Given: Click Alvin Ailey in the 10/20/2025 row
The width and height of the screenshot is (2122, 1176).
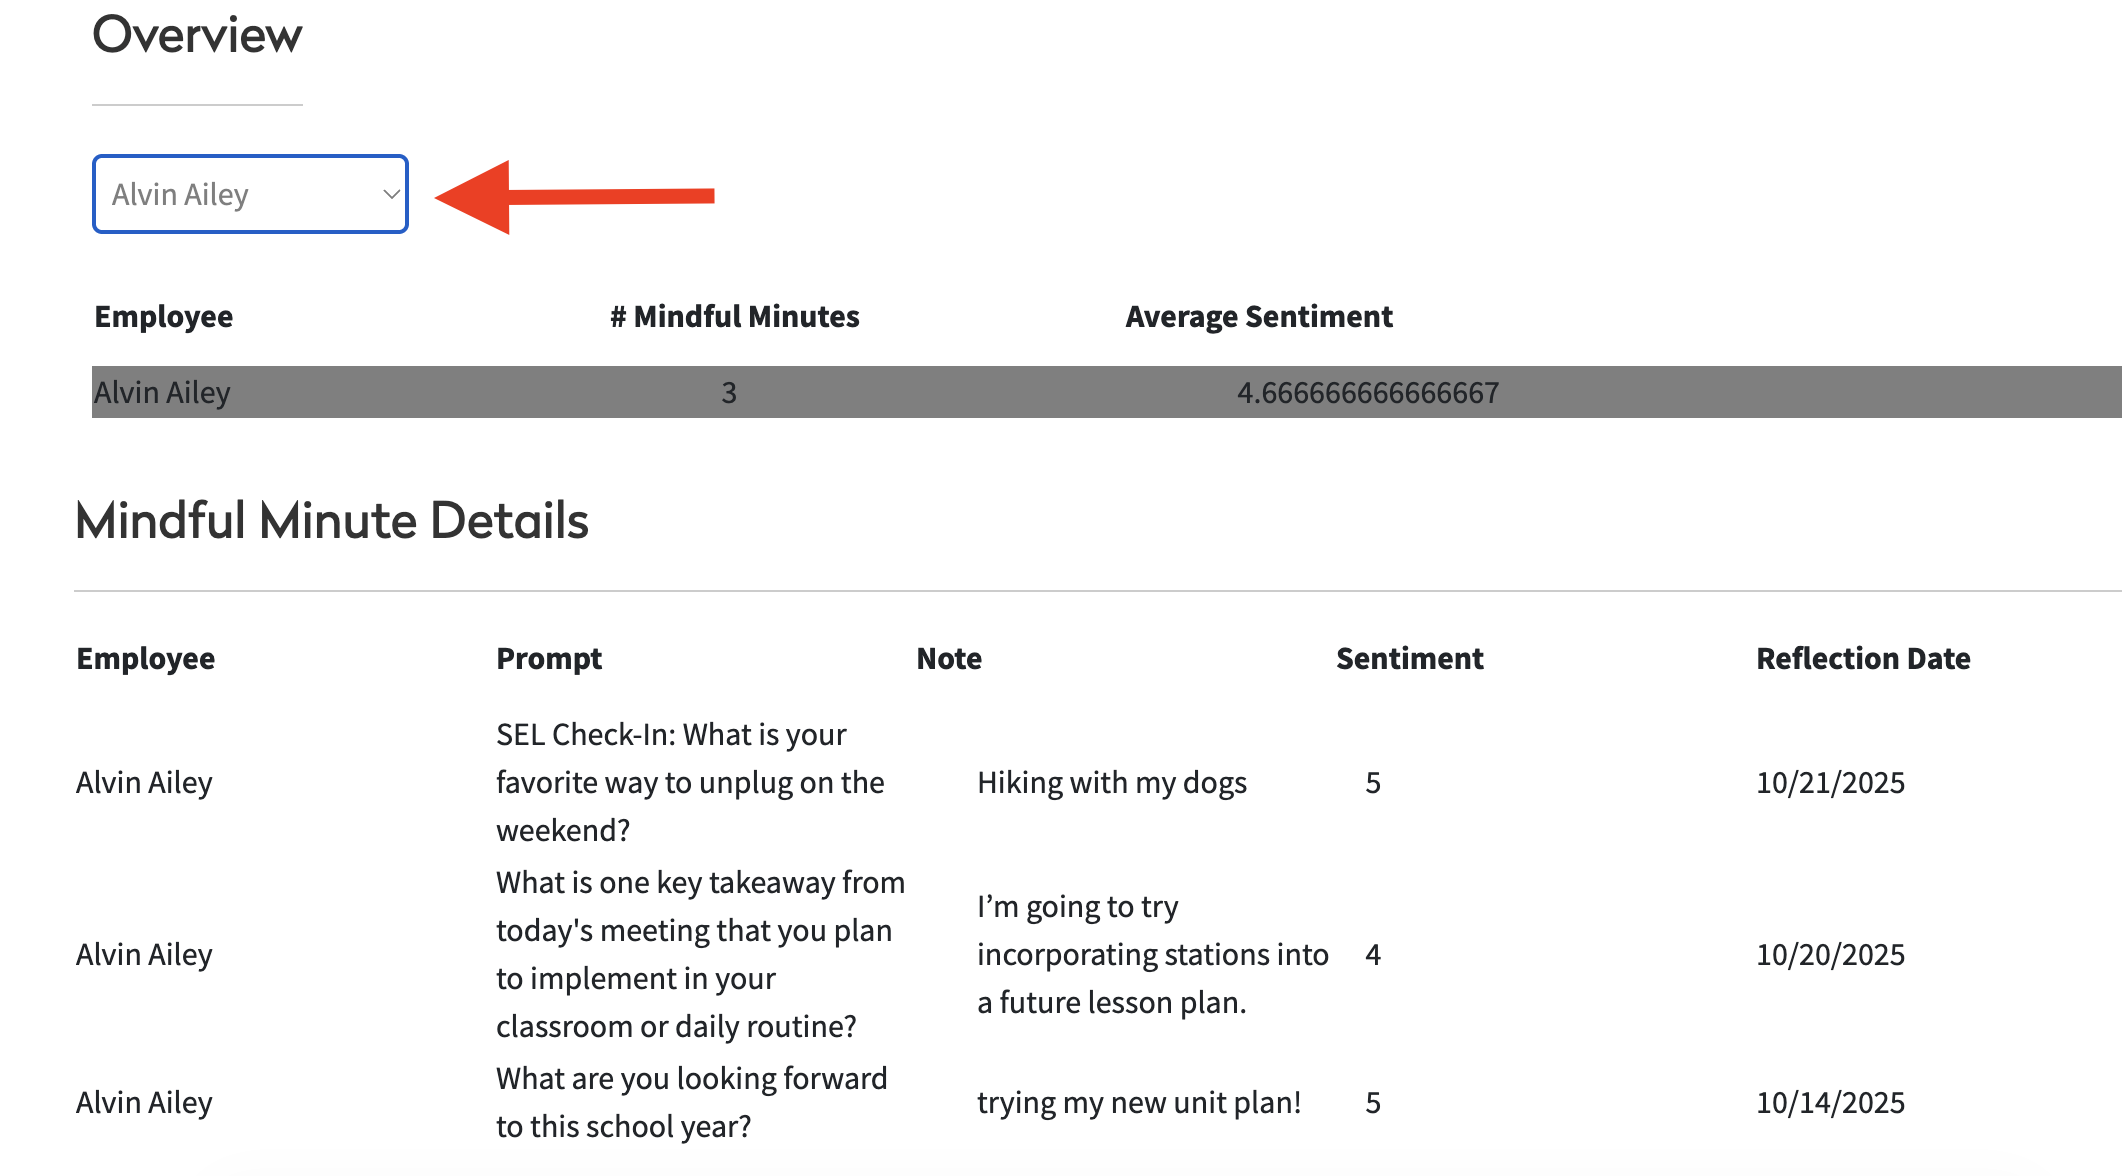Looking at the screenshot, I should coord(144,954).
